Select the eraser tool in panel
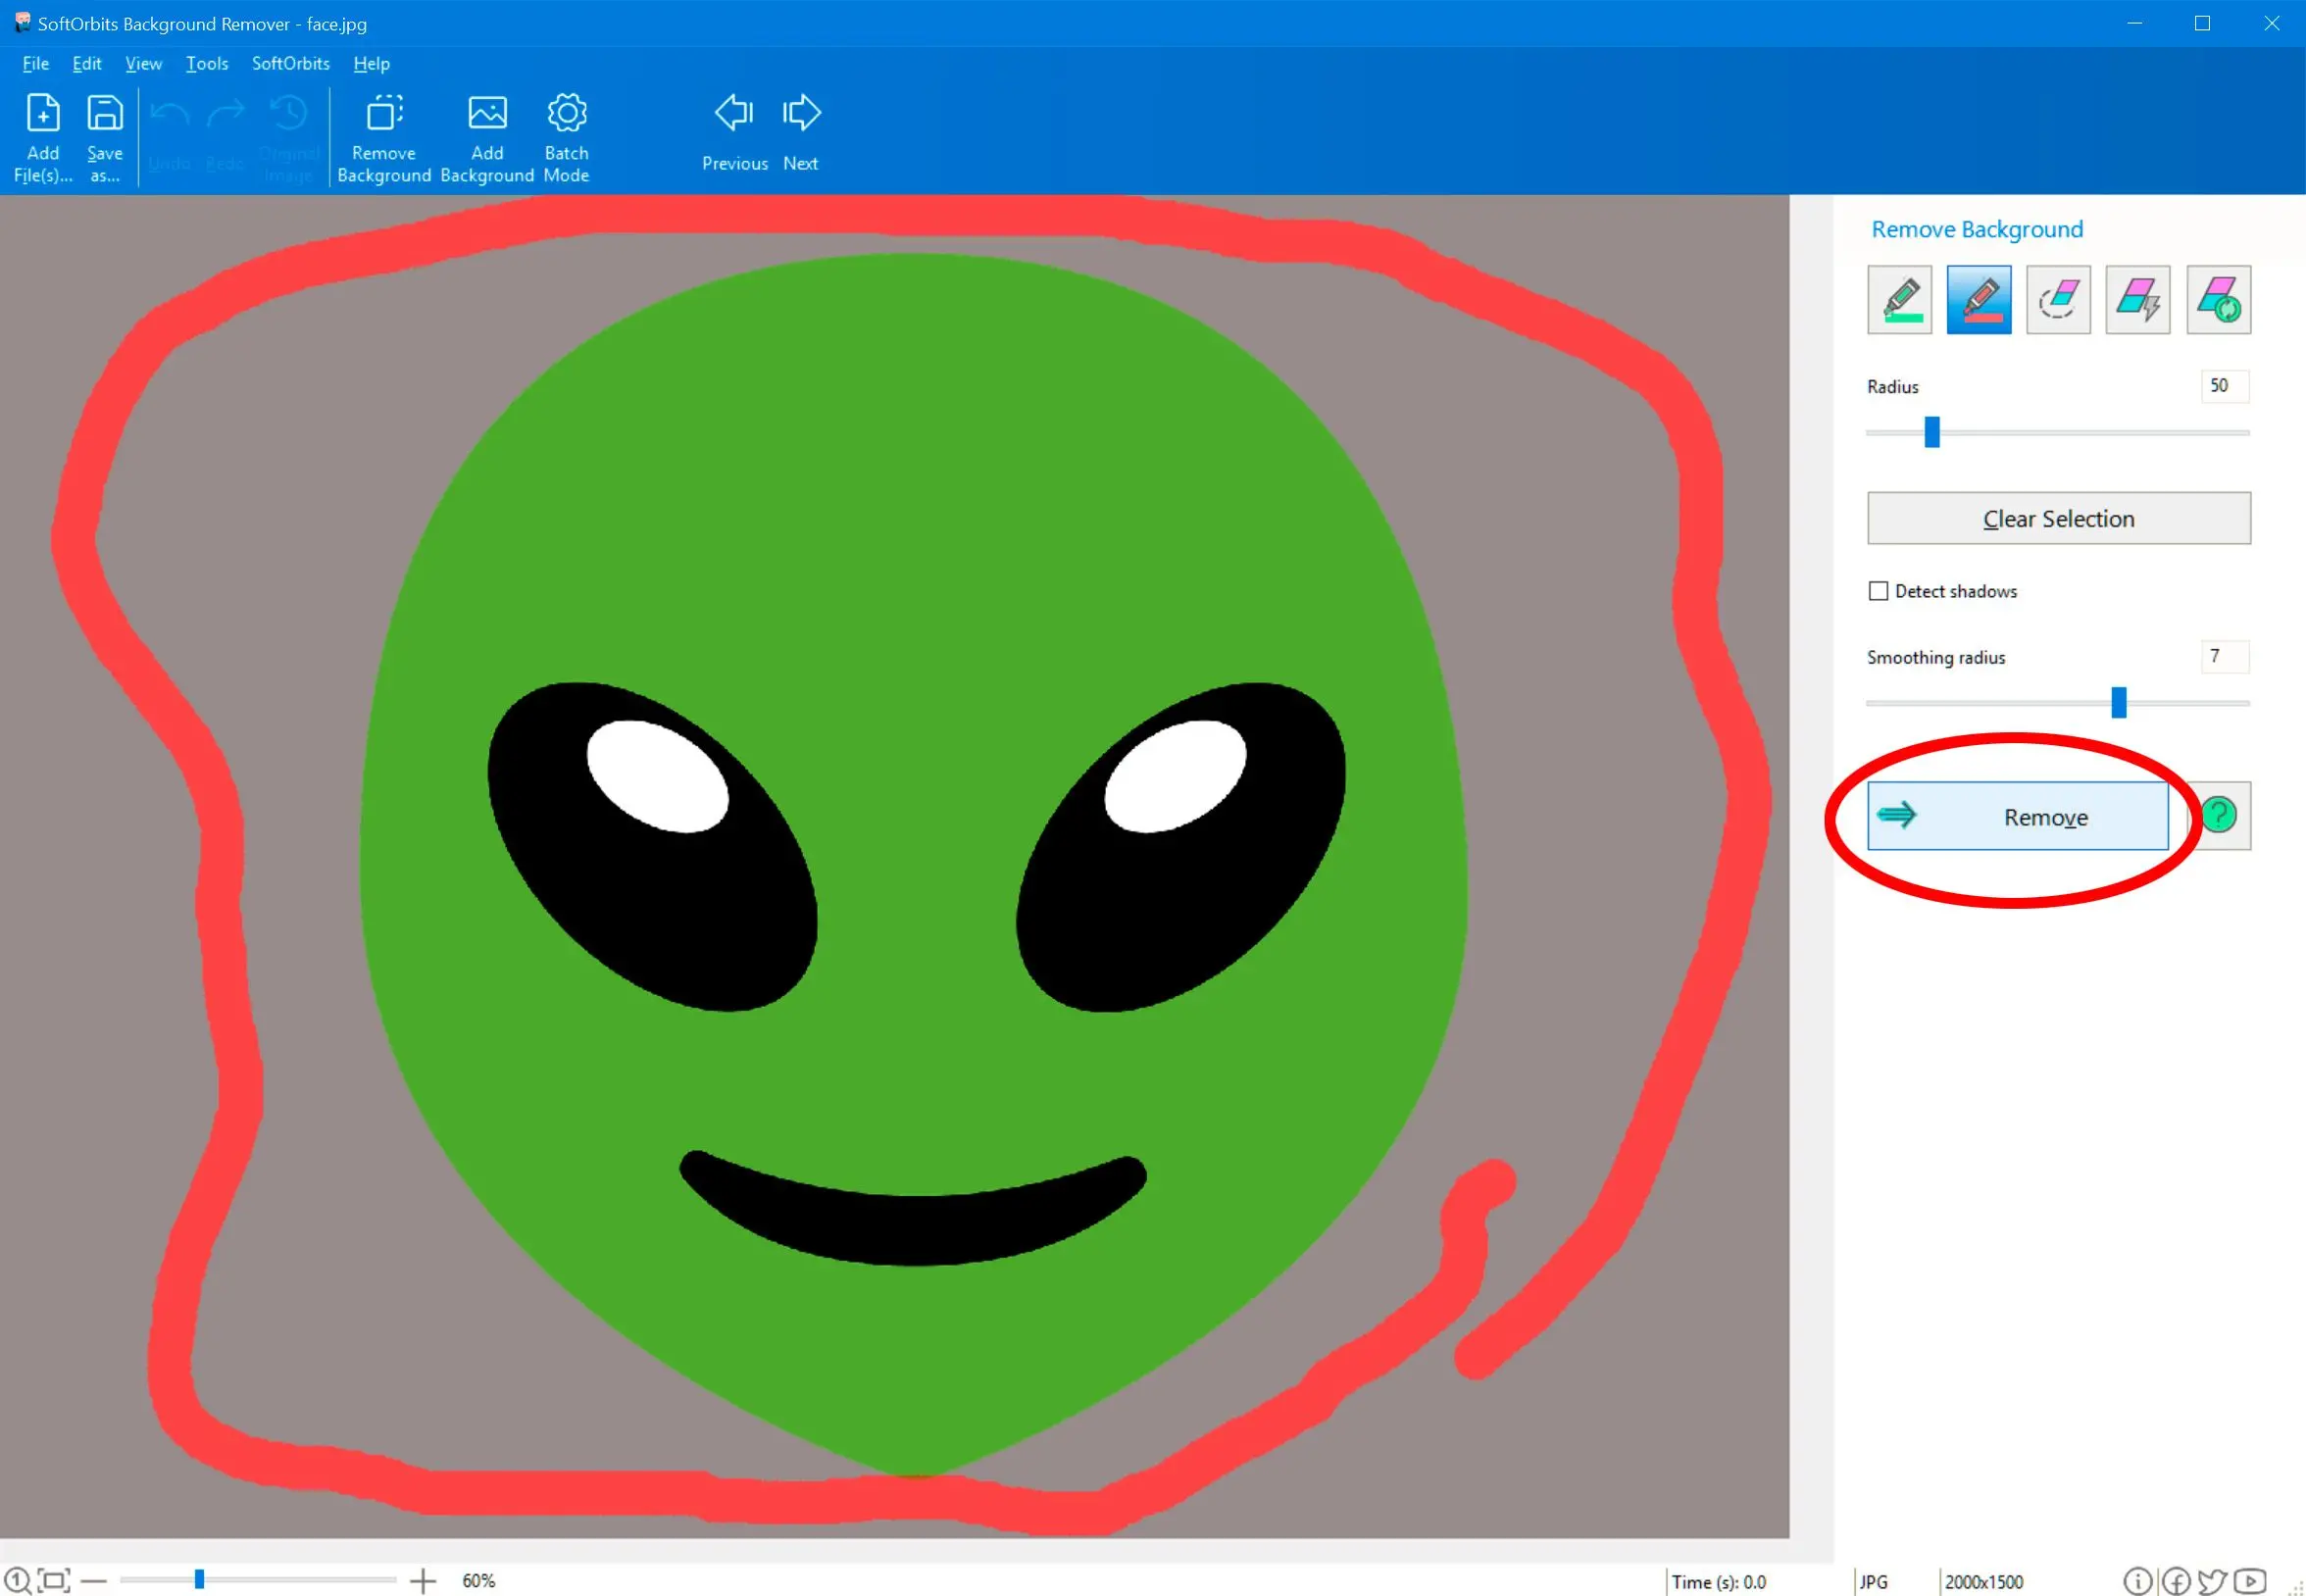The width and height of the screenshot is (2306, 1596). coord(2059,300)
